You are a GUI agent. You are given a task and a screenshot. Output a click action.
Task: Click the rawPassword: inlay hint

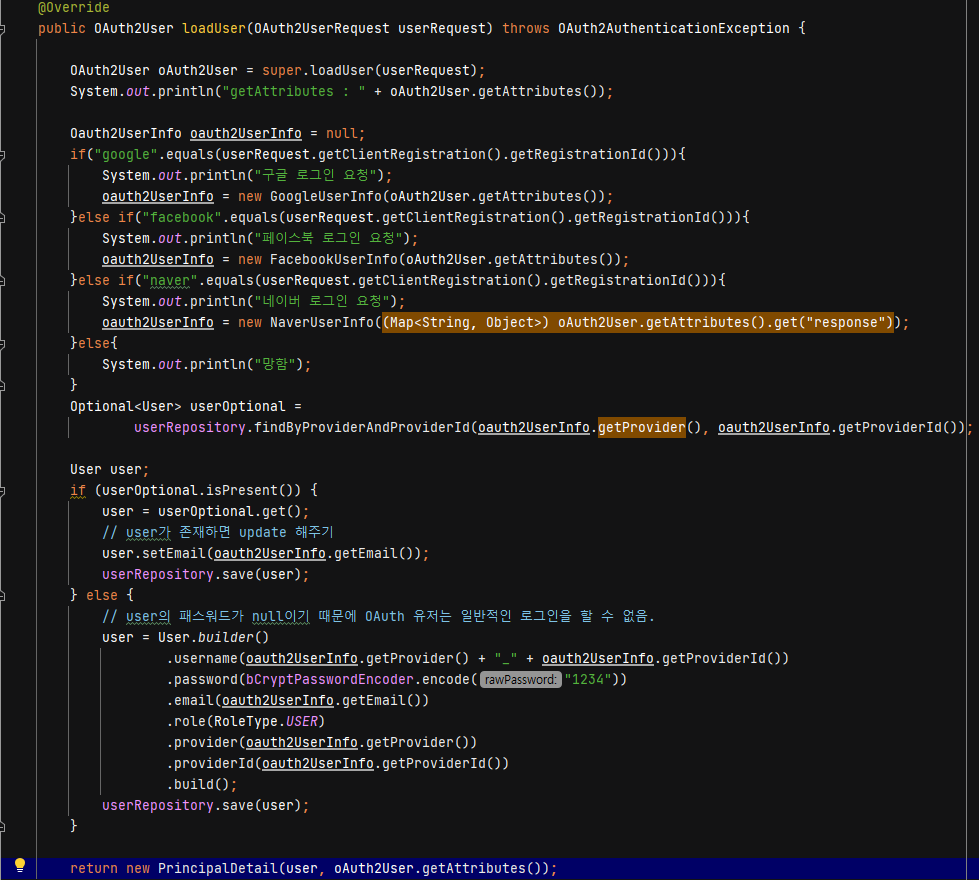pos(521,680)
